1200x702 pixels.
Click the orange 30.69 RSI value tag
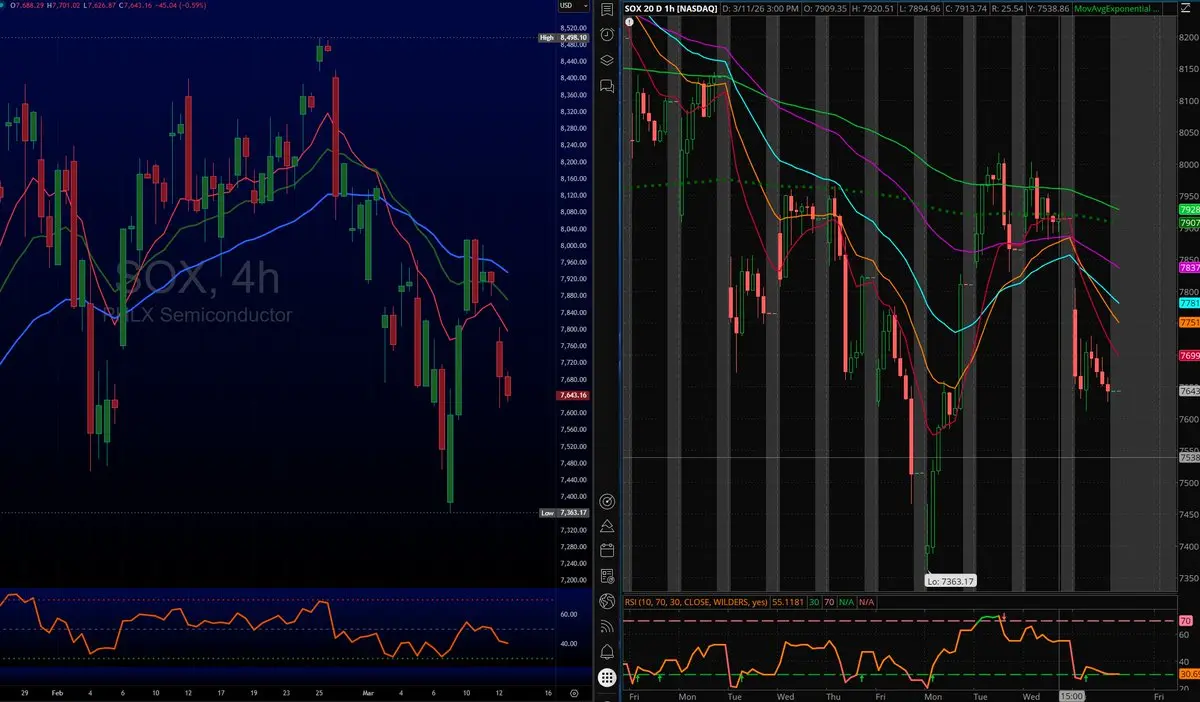[x=1189, y=674]
